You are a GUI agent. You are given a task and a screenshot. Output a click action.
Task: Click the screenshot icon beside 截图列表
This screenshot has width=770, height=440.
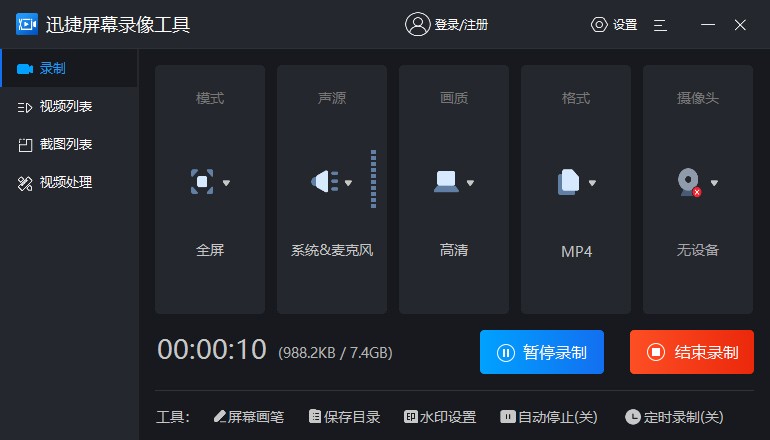25,145
